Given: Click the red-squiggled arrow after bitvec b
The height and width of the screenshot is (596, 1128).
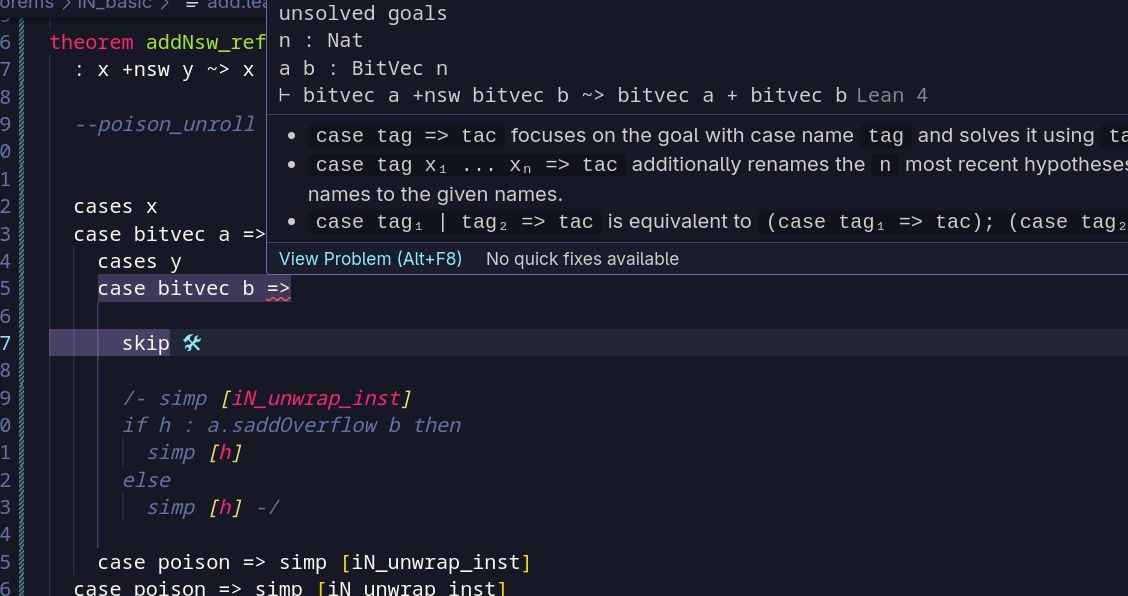Looking at the screenshot, I should coord(278,289).
